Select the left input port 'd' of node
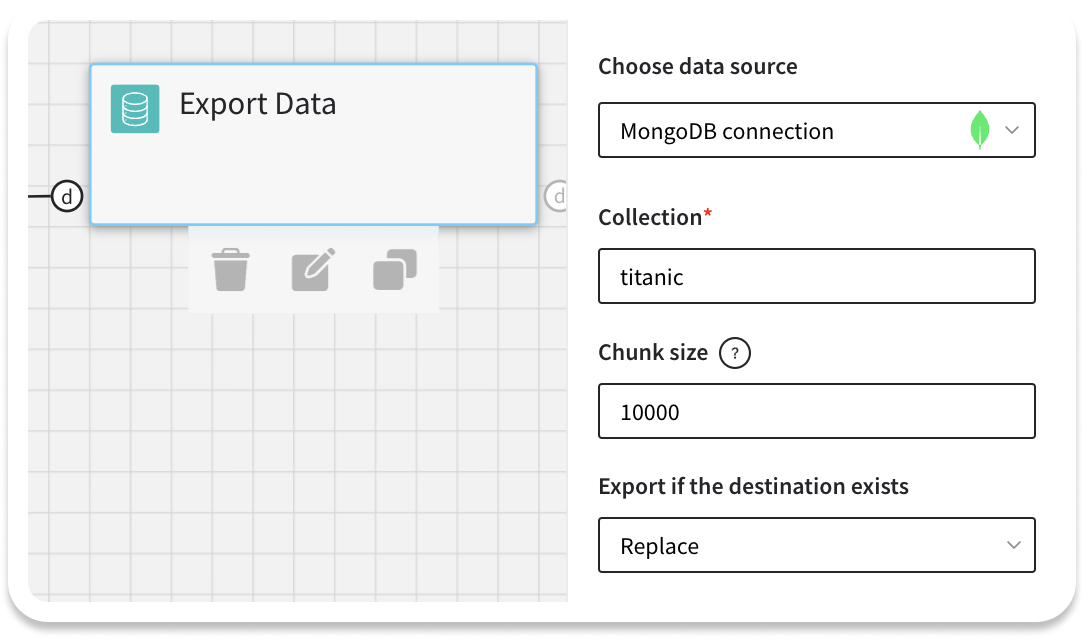 67,196
